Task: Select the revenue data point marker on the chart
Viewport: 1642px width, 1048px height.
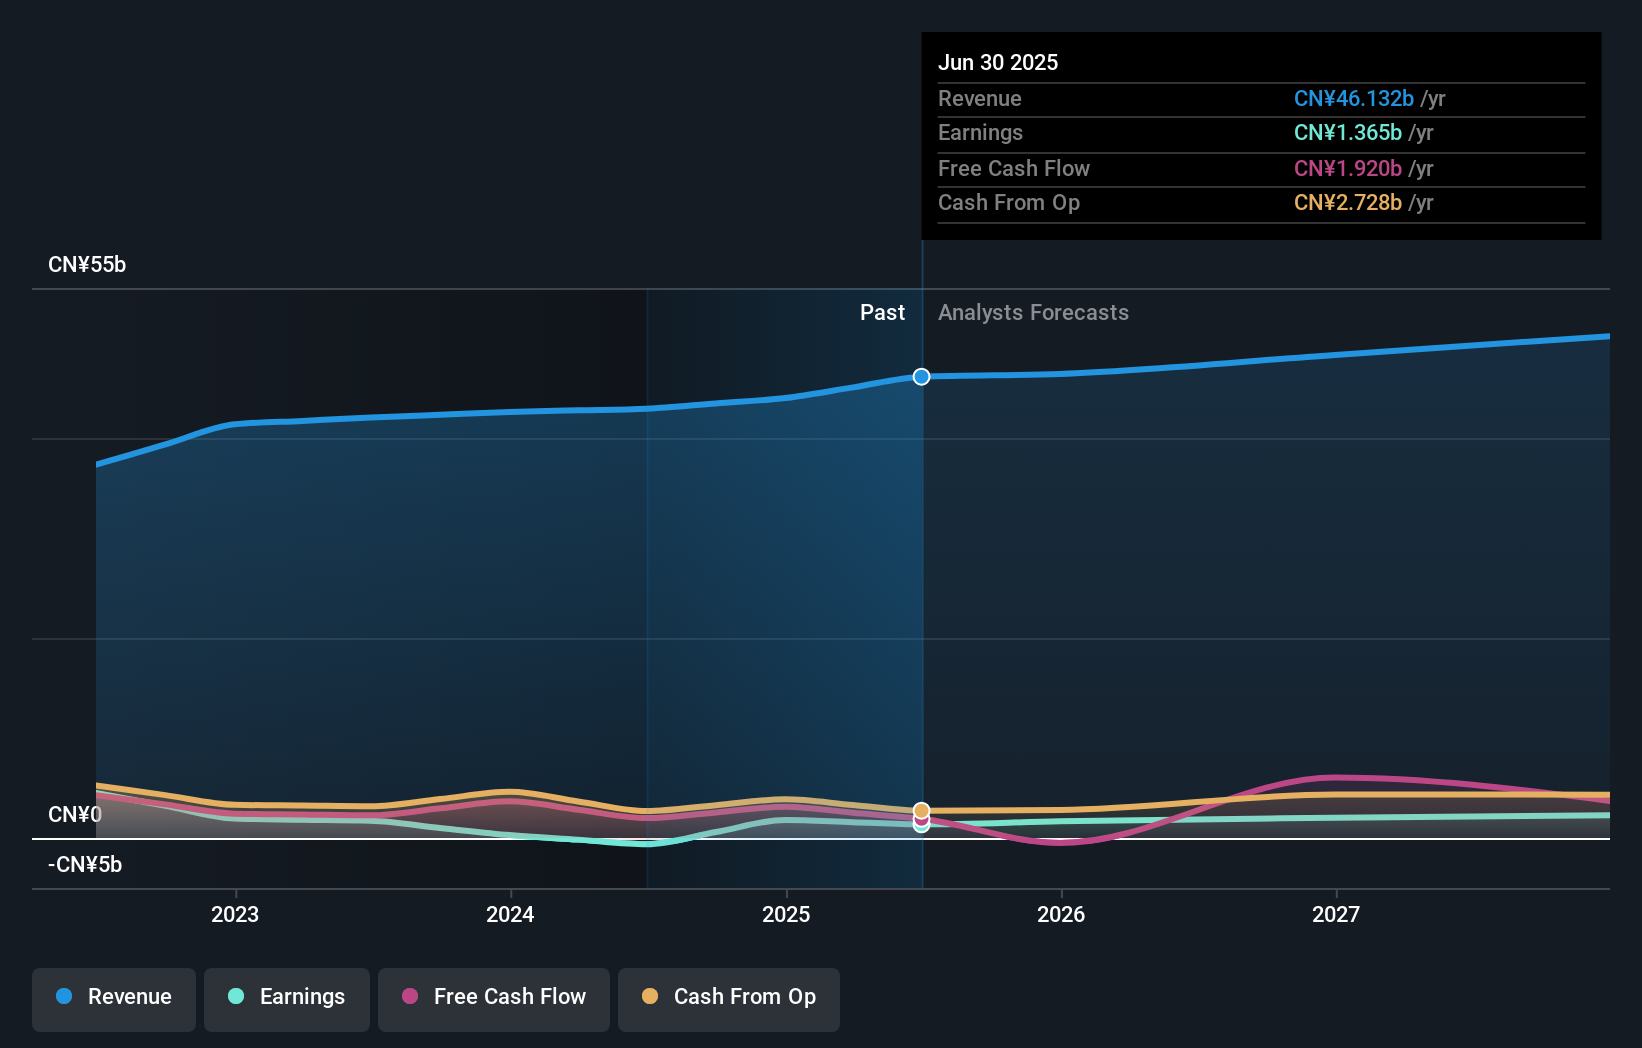Action: coord(920,377)
